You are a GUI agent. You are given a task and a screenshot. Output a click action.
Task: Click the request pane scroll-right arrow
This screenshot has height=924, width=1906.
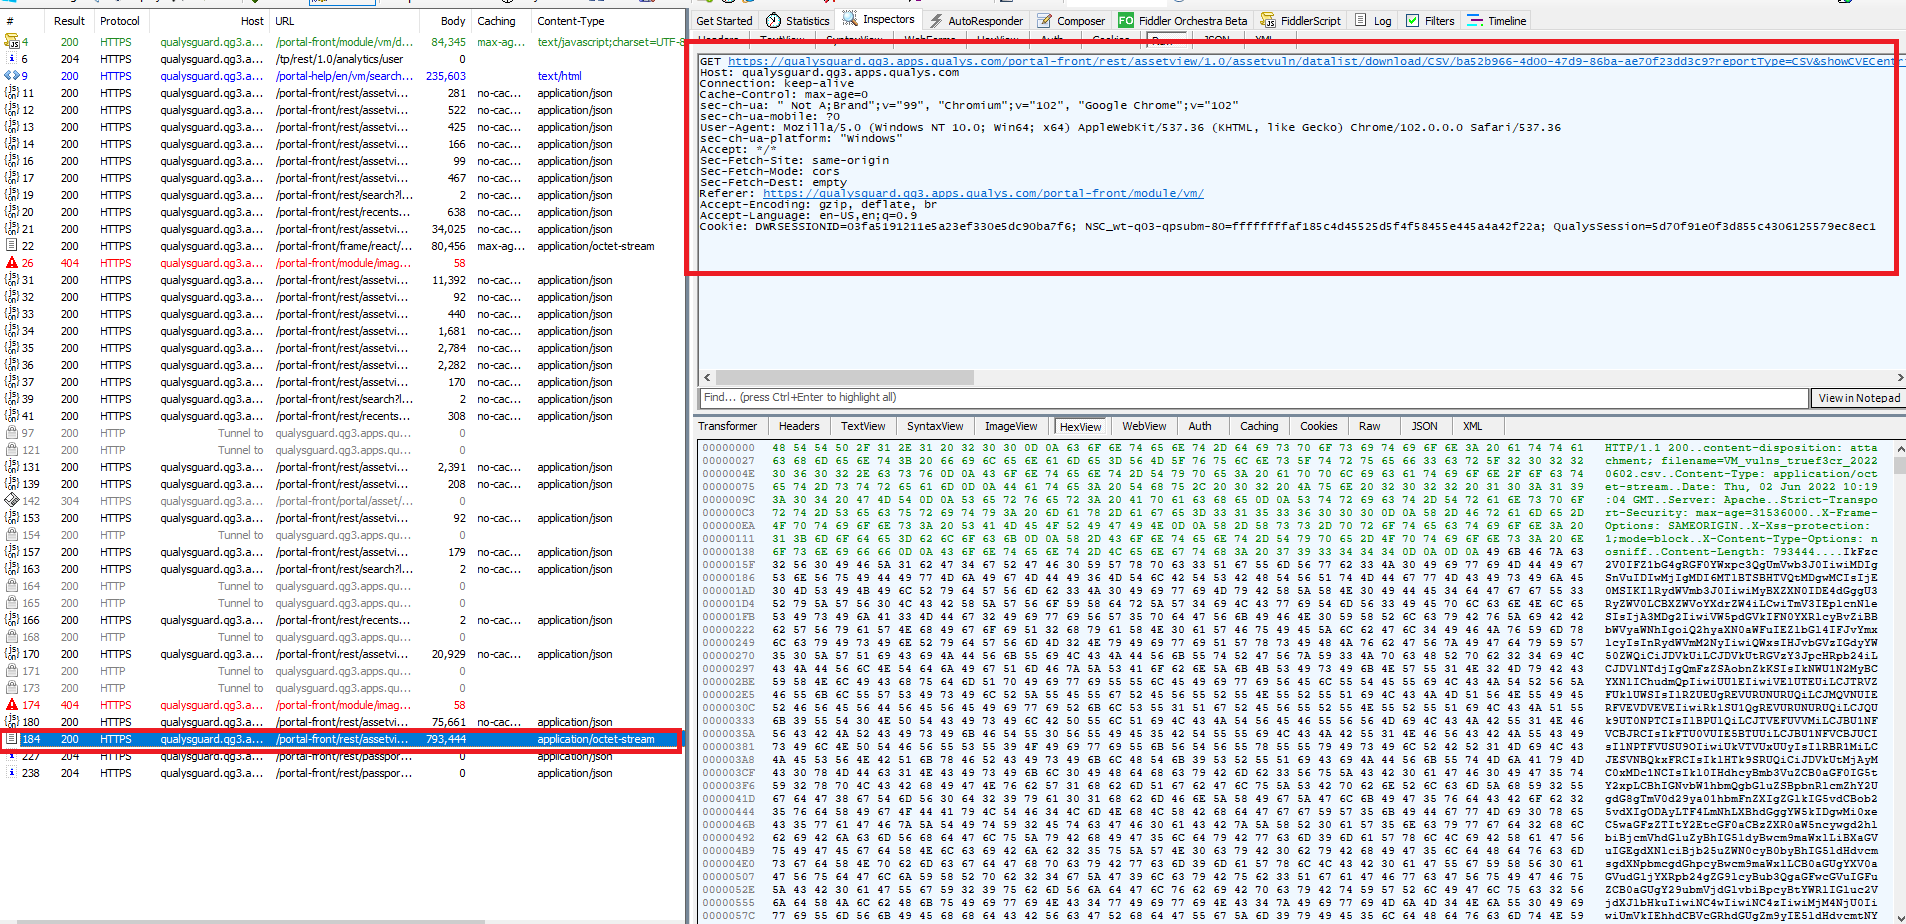coord(1900,378)
